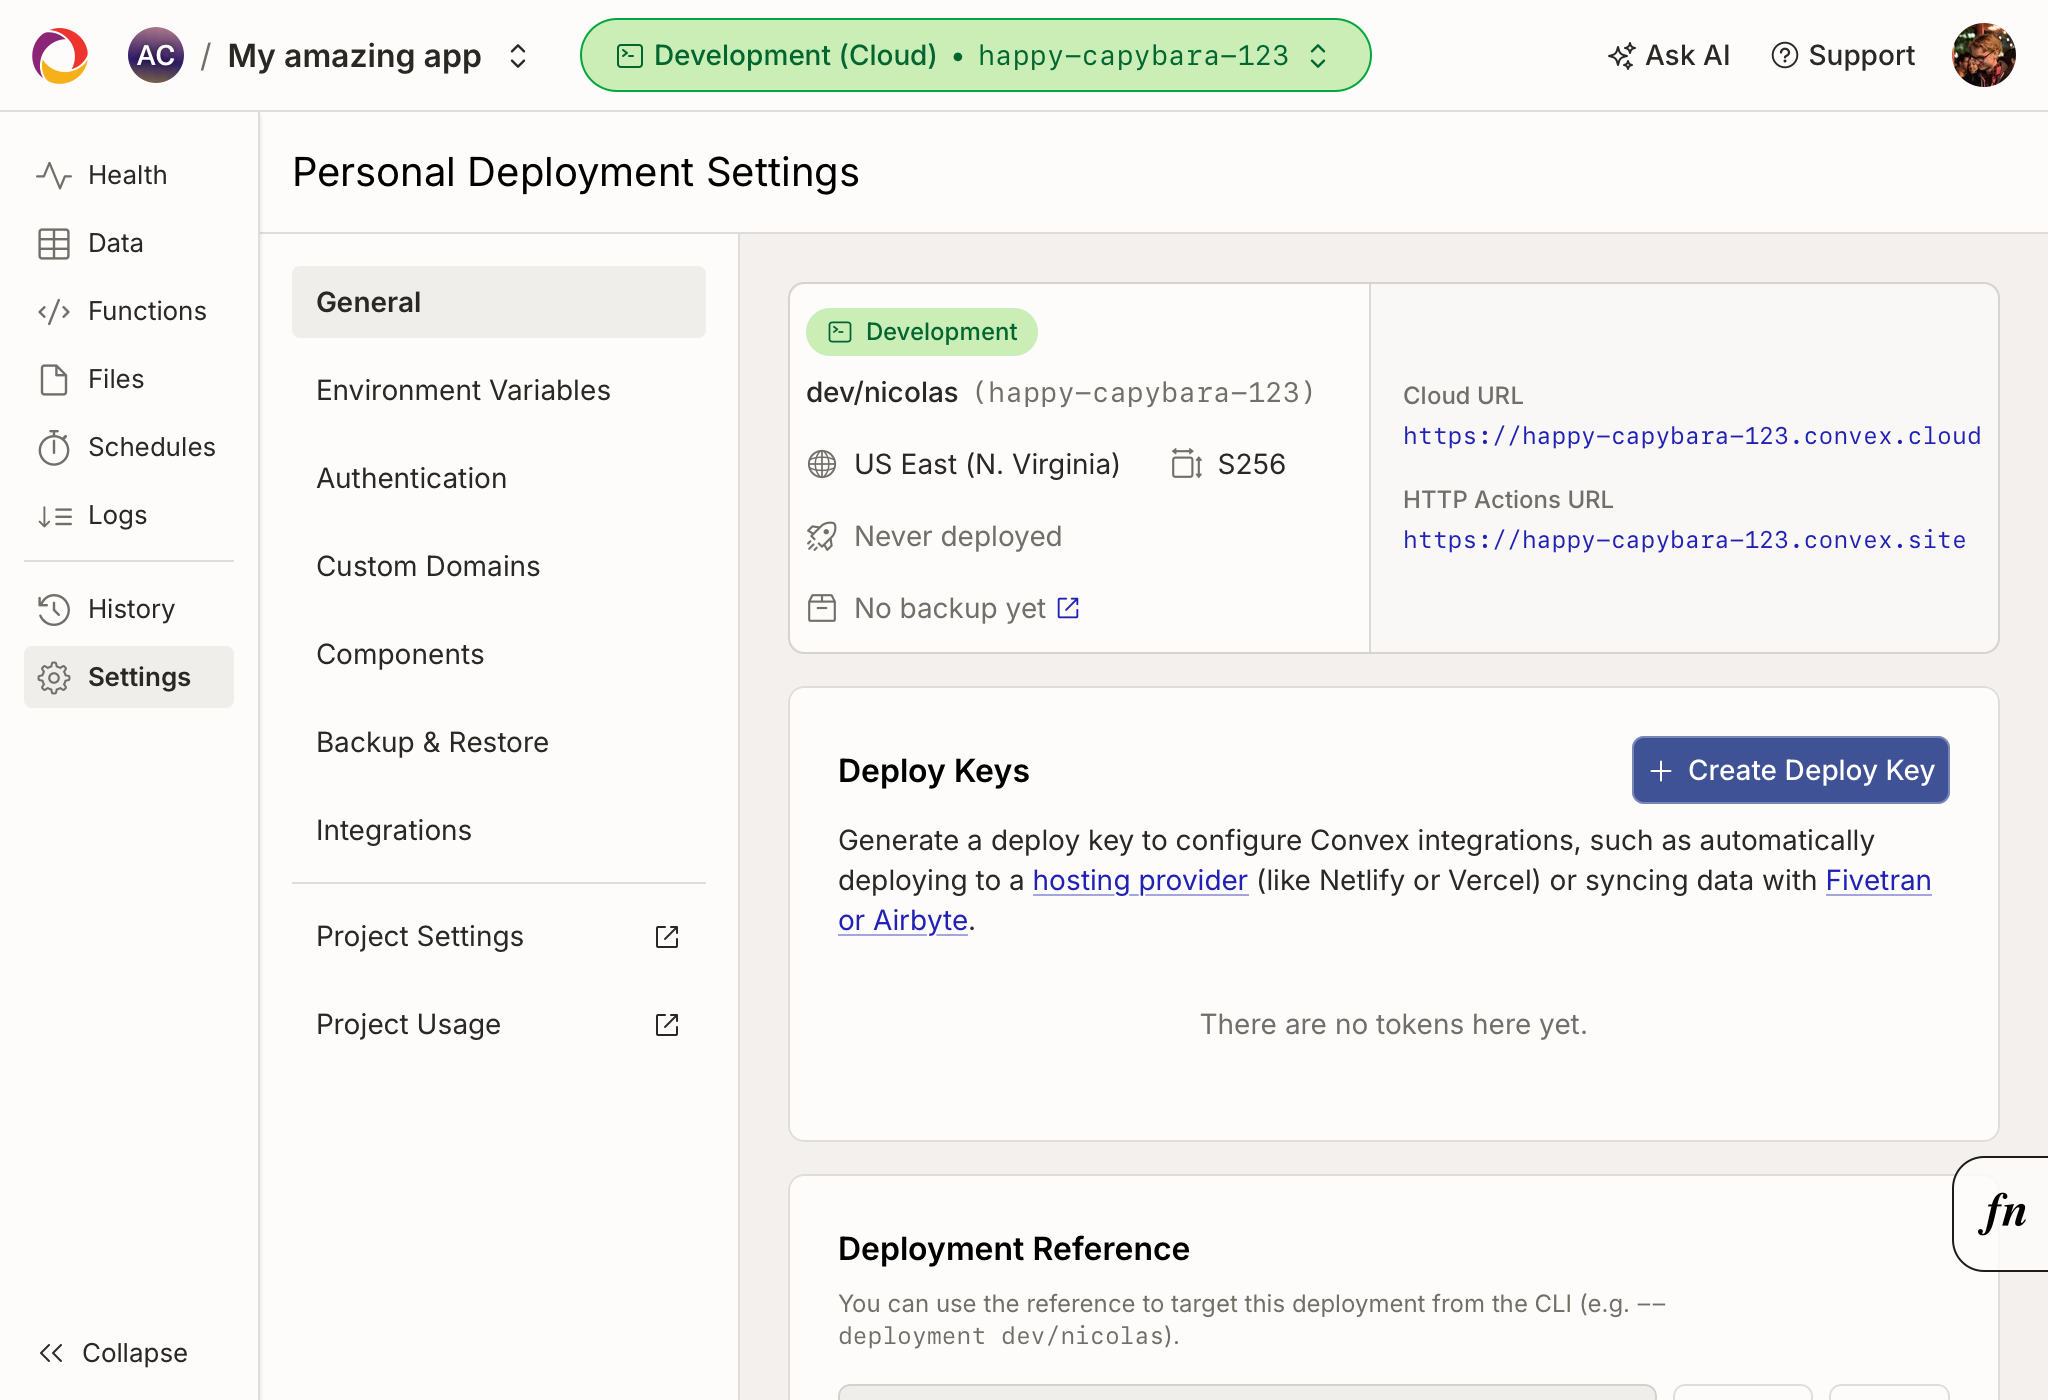Screen dimensions: 2048x1400
Task: Click the Development badge in the card
Action: (922, 332)
